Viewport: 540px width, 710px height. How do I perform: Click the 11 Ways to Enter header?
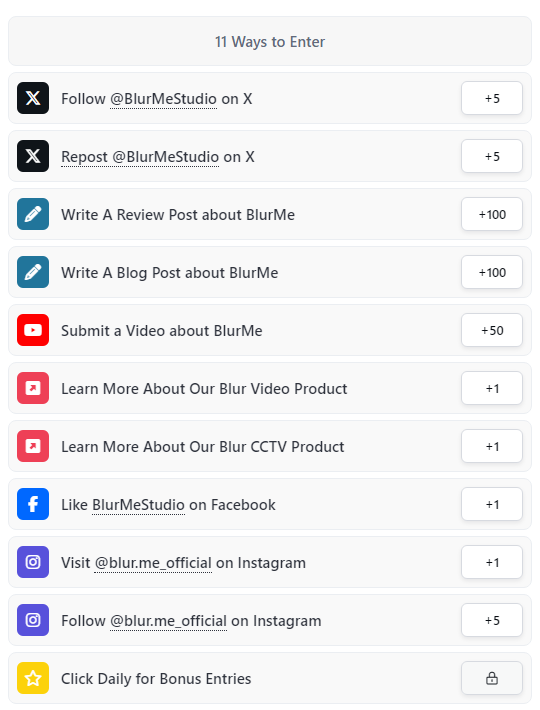(270, 41)
